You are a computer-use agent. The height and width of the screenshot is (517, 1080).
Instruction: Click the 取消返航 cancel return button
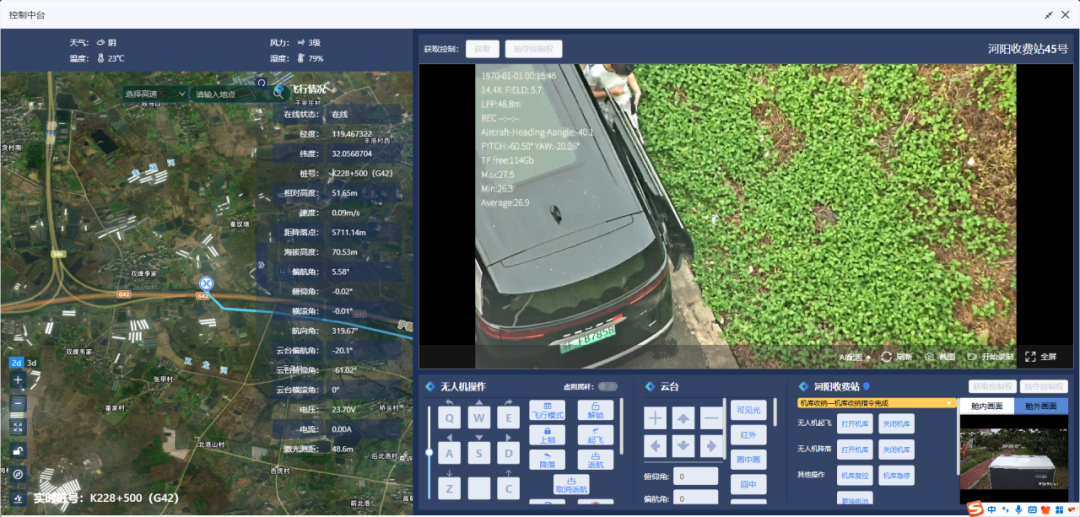click(571, 485)
